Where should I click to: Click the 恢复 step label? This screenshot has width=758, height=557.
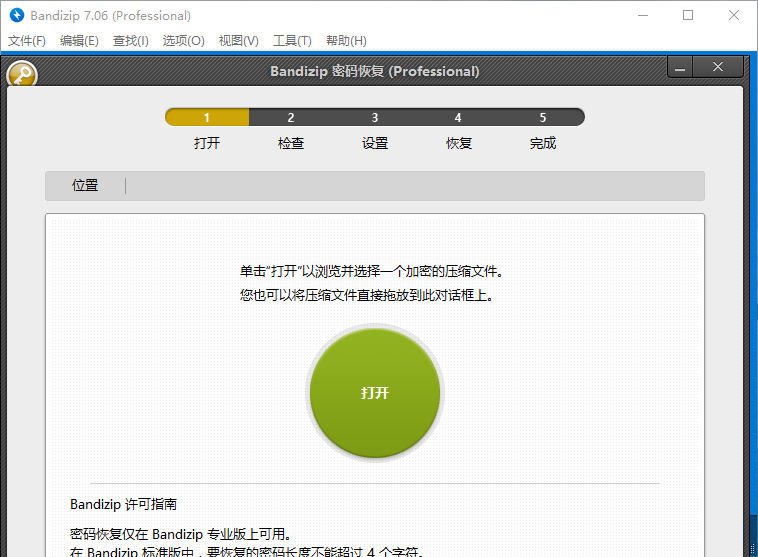click(x=459, y=143)
